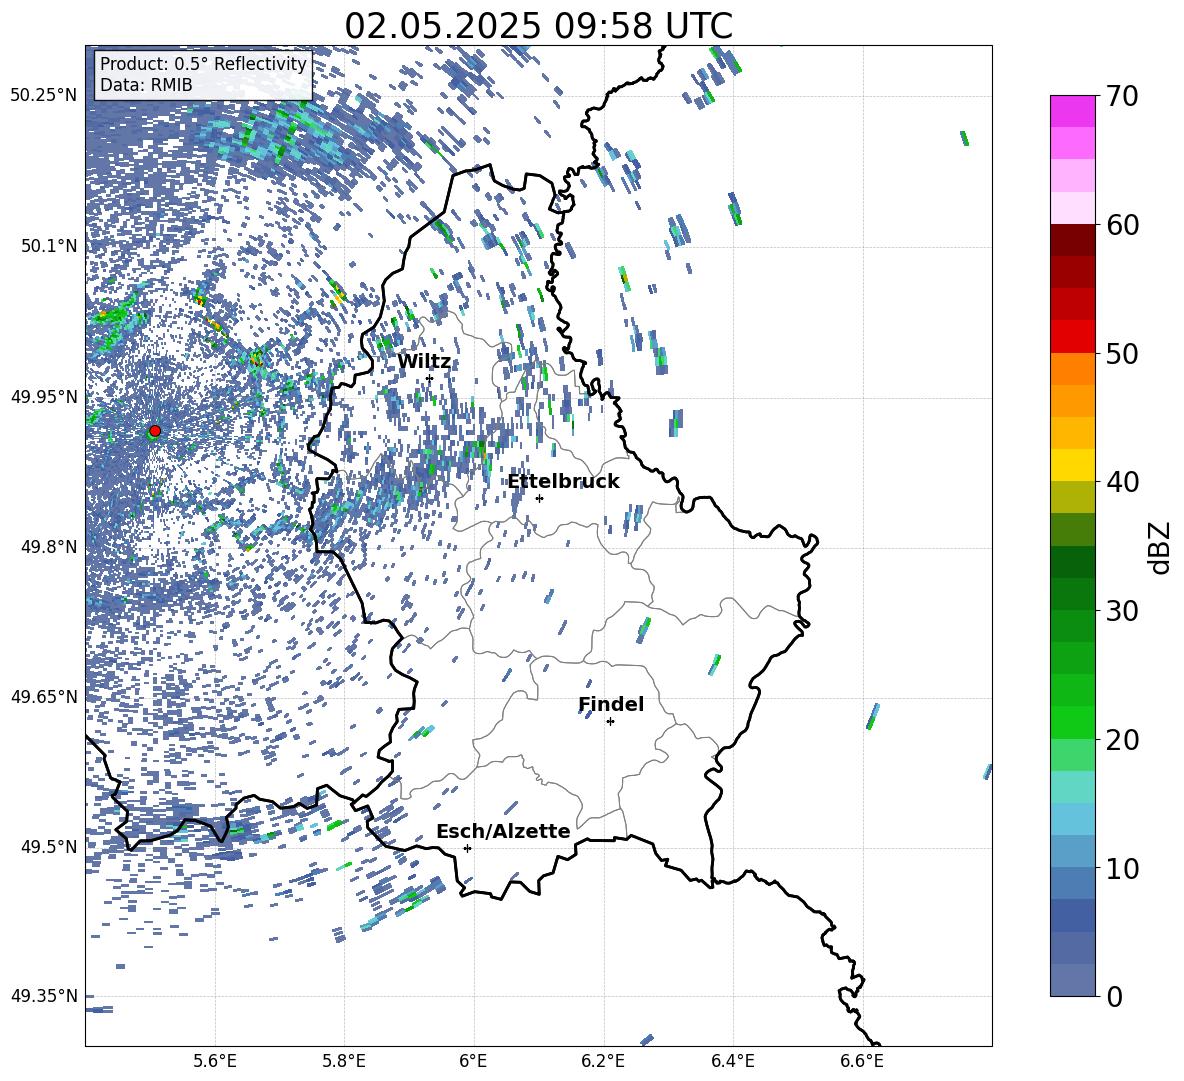This screenshot has height=1081, width=1184.
Task: Click the 5.8°E longitude label
Action: (x=344, y=1061)
